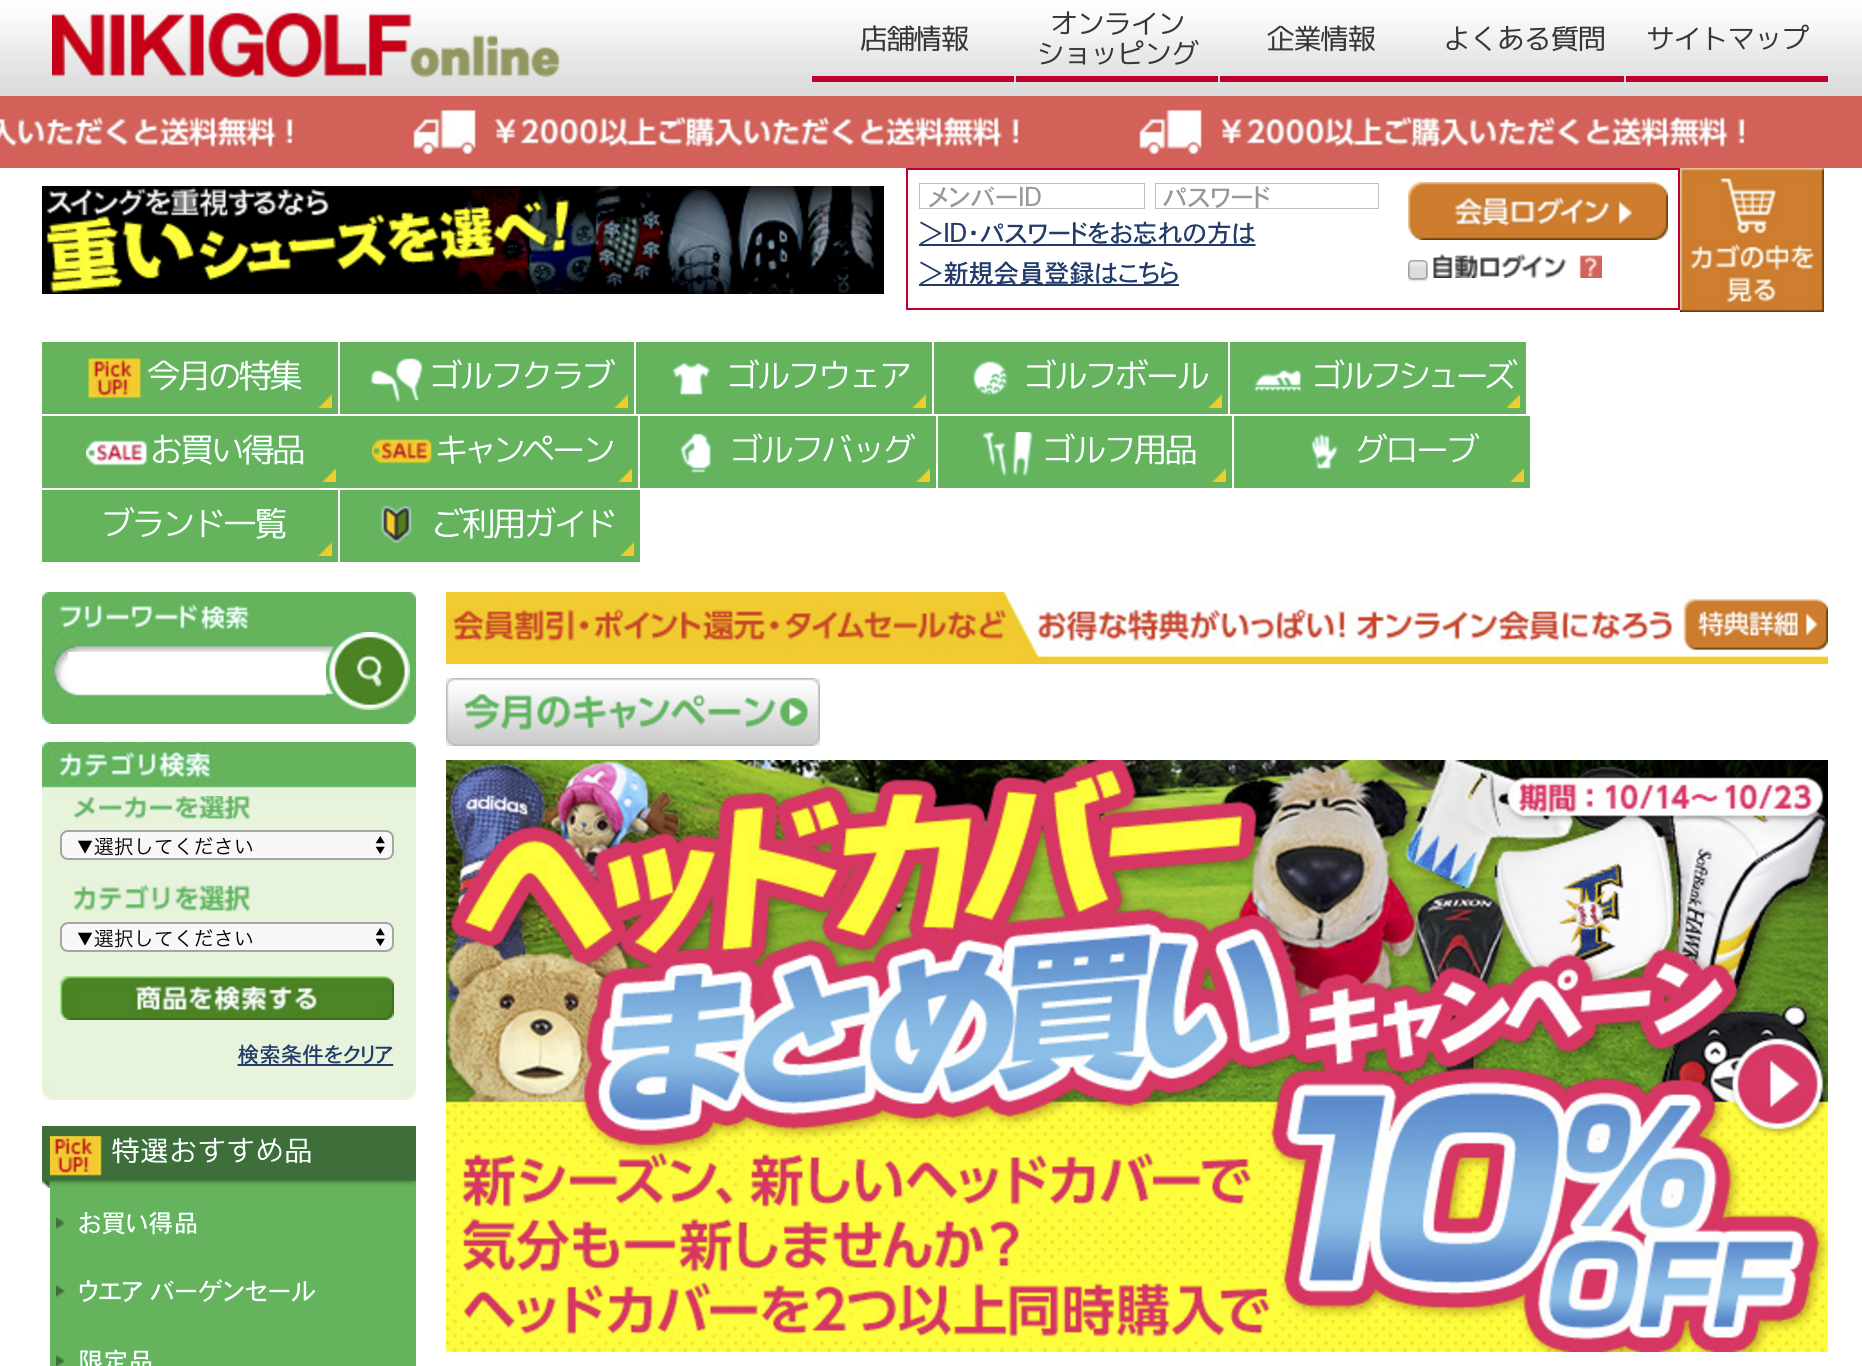
Task: Click the truck icon in middle shipping banner
Action: pos(445,131)
